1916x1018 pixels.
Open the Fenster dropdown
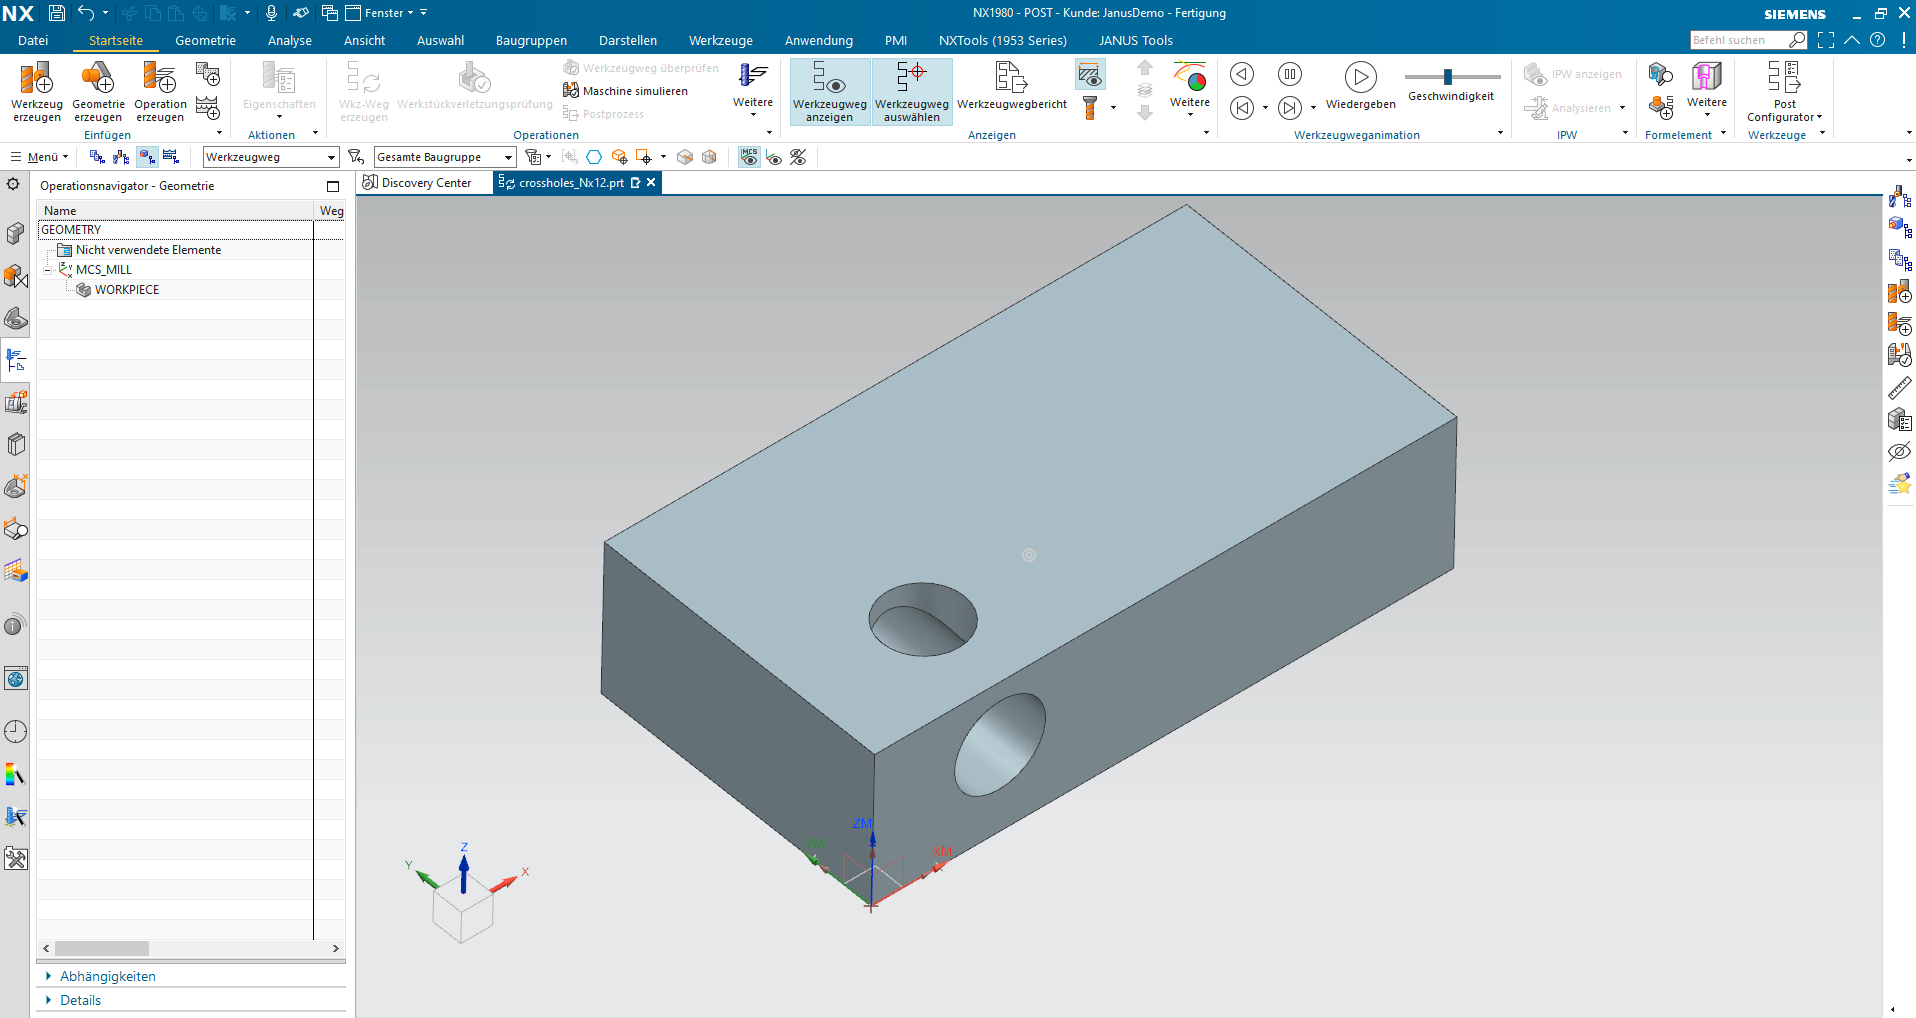[x=385, y=13]
